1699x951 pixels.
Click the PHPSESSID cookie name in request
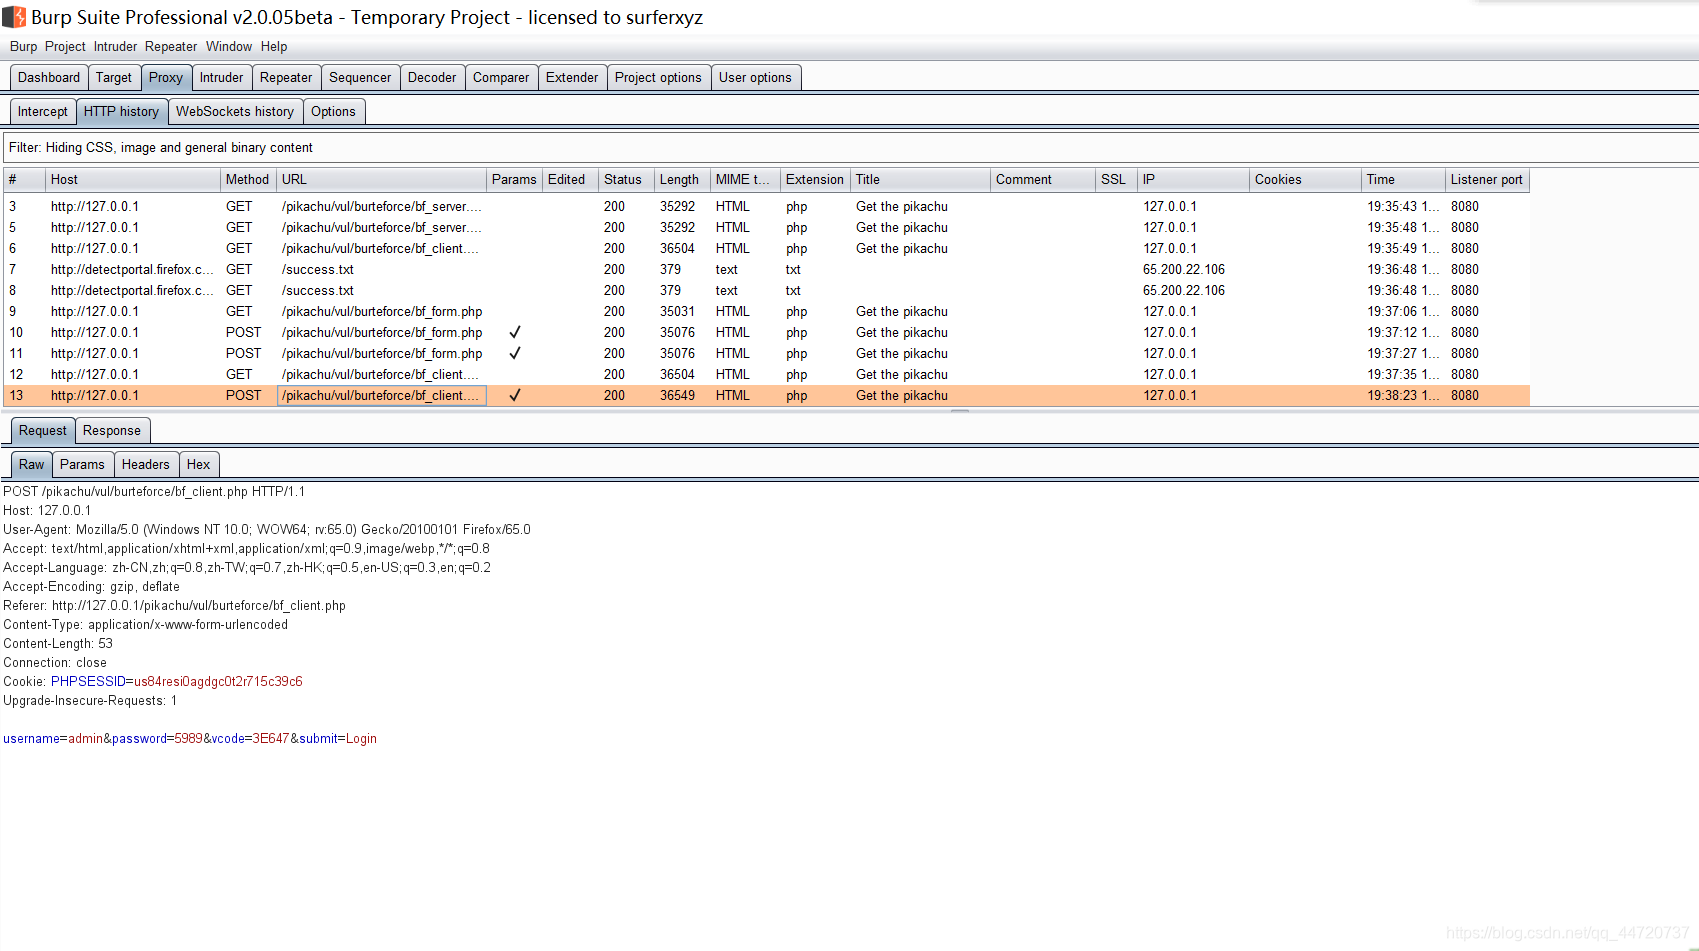88,681
